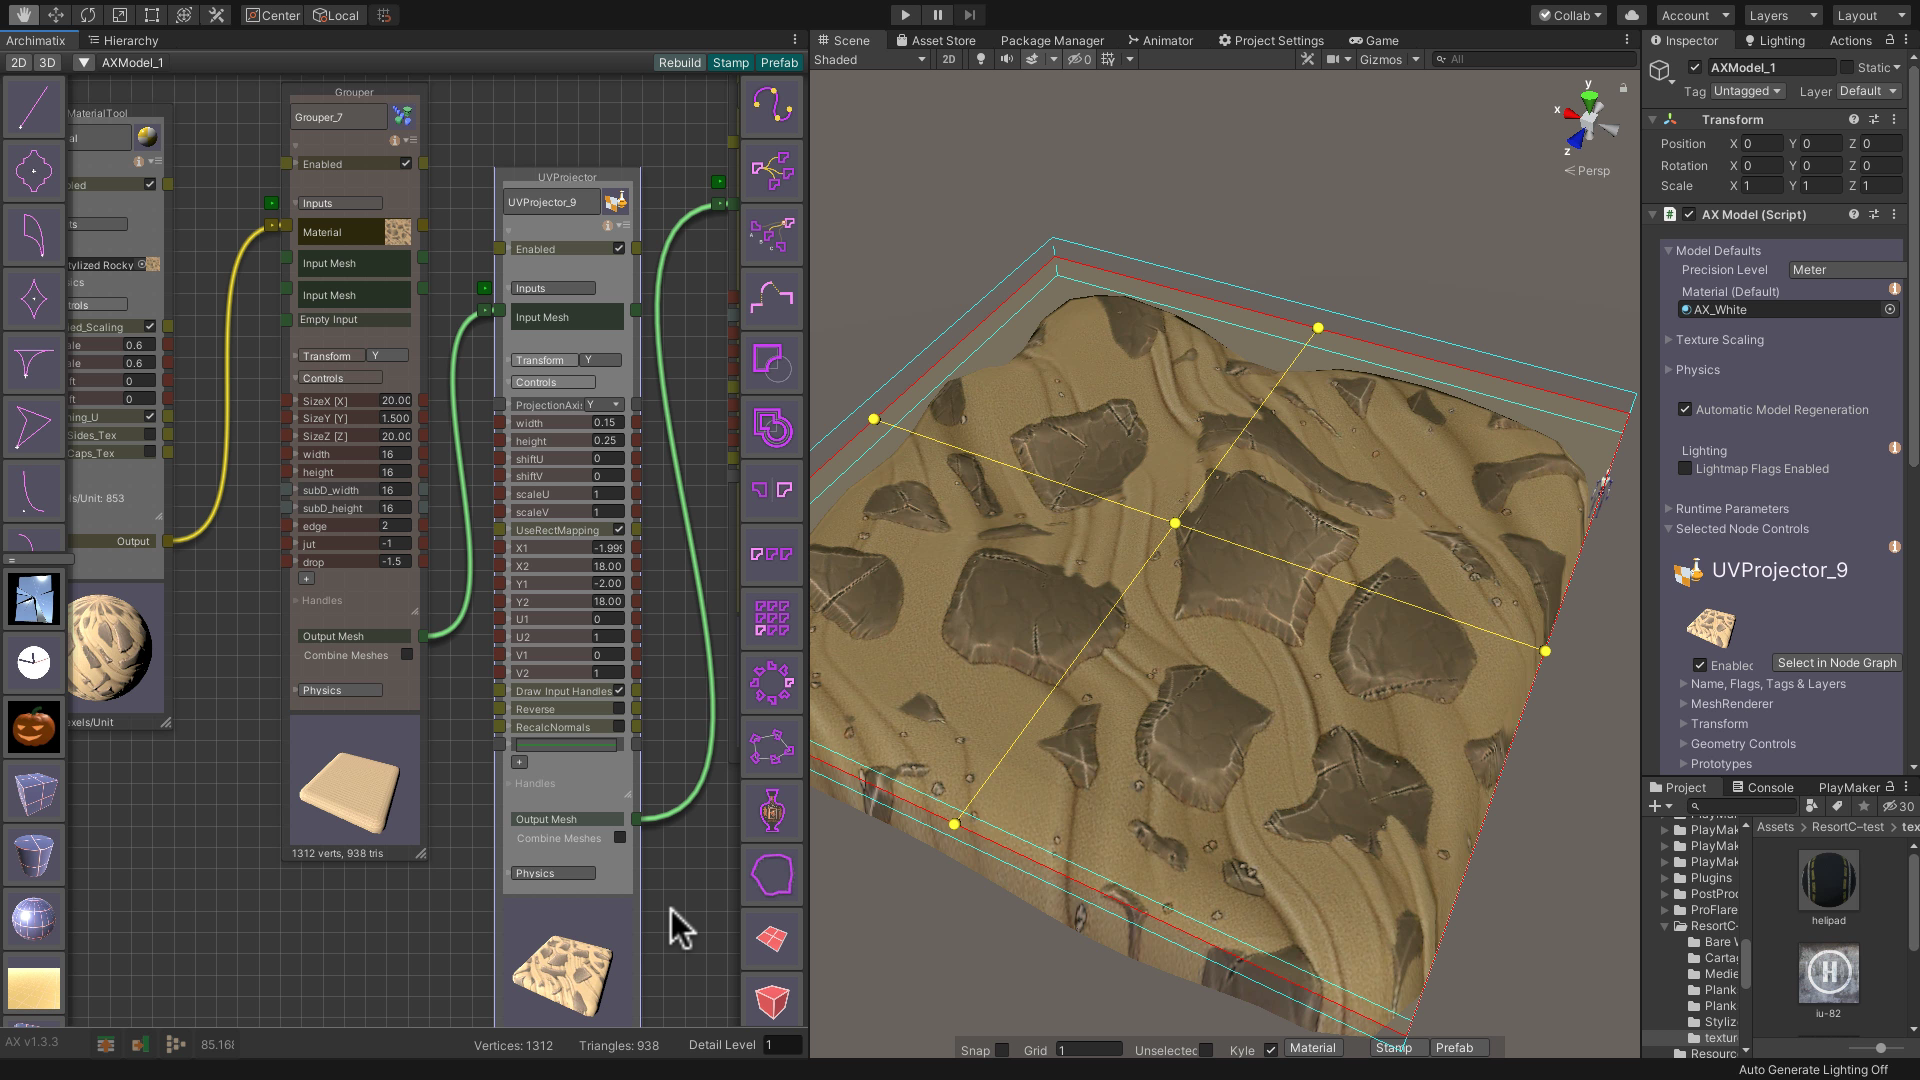Select the Move tool in Unity toolbar
Screen dimensions: 1920x1080
point(56,15)
